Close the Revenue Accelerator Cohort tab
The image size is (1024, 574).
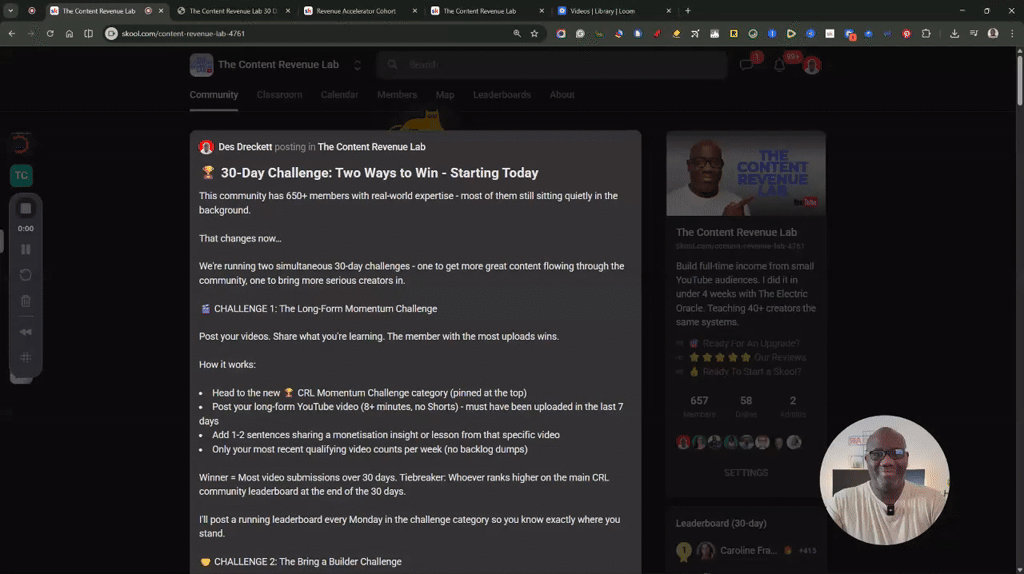(x=415, y=11)
